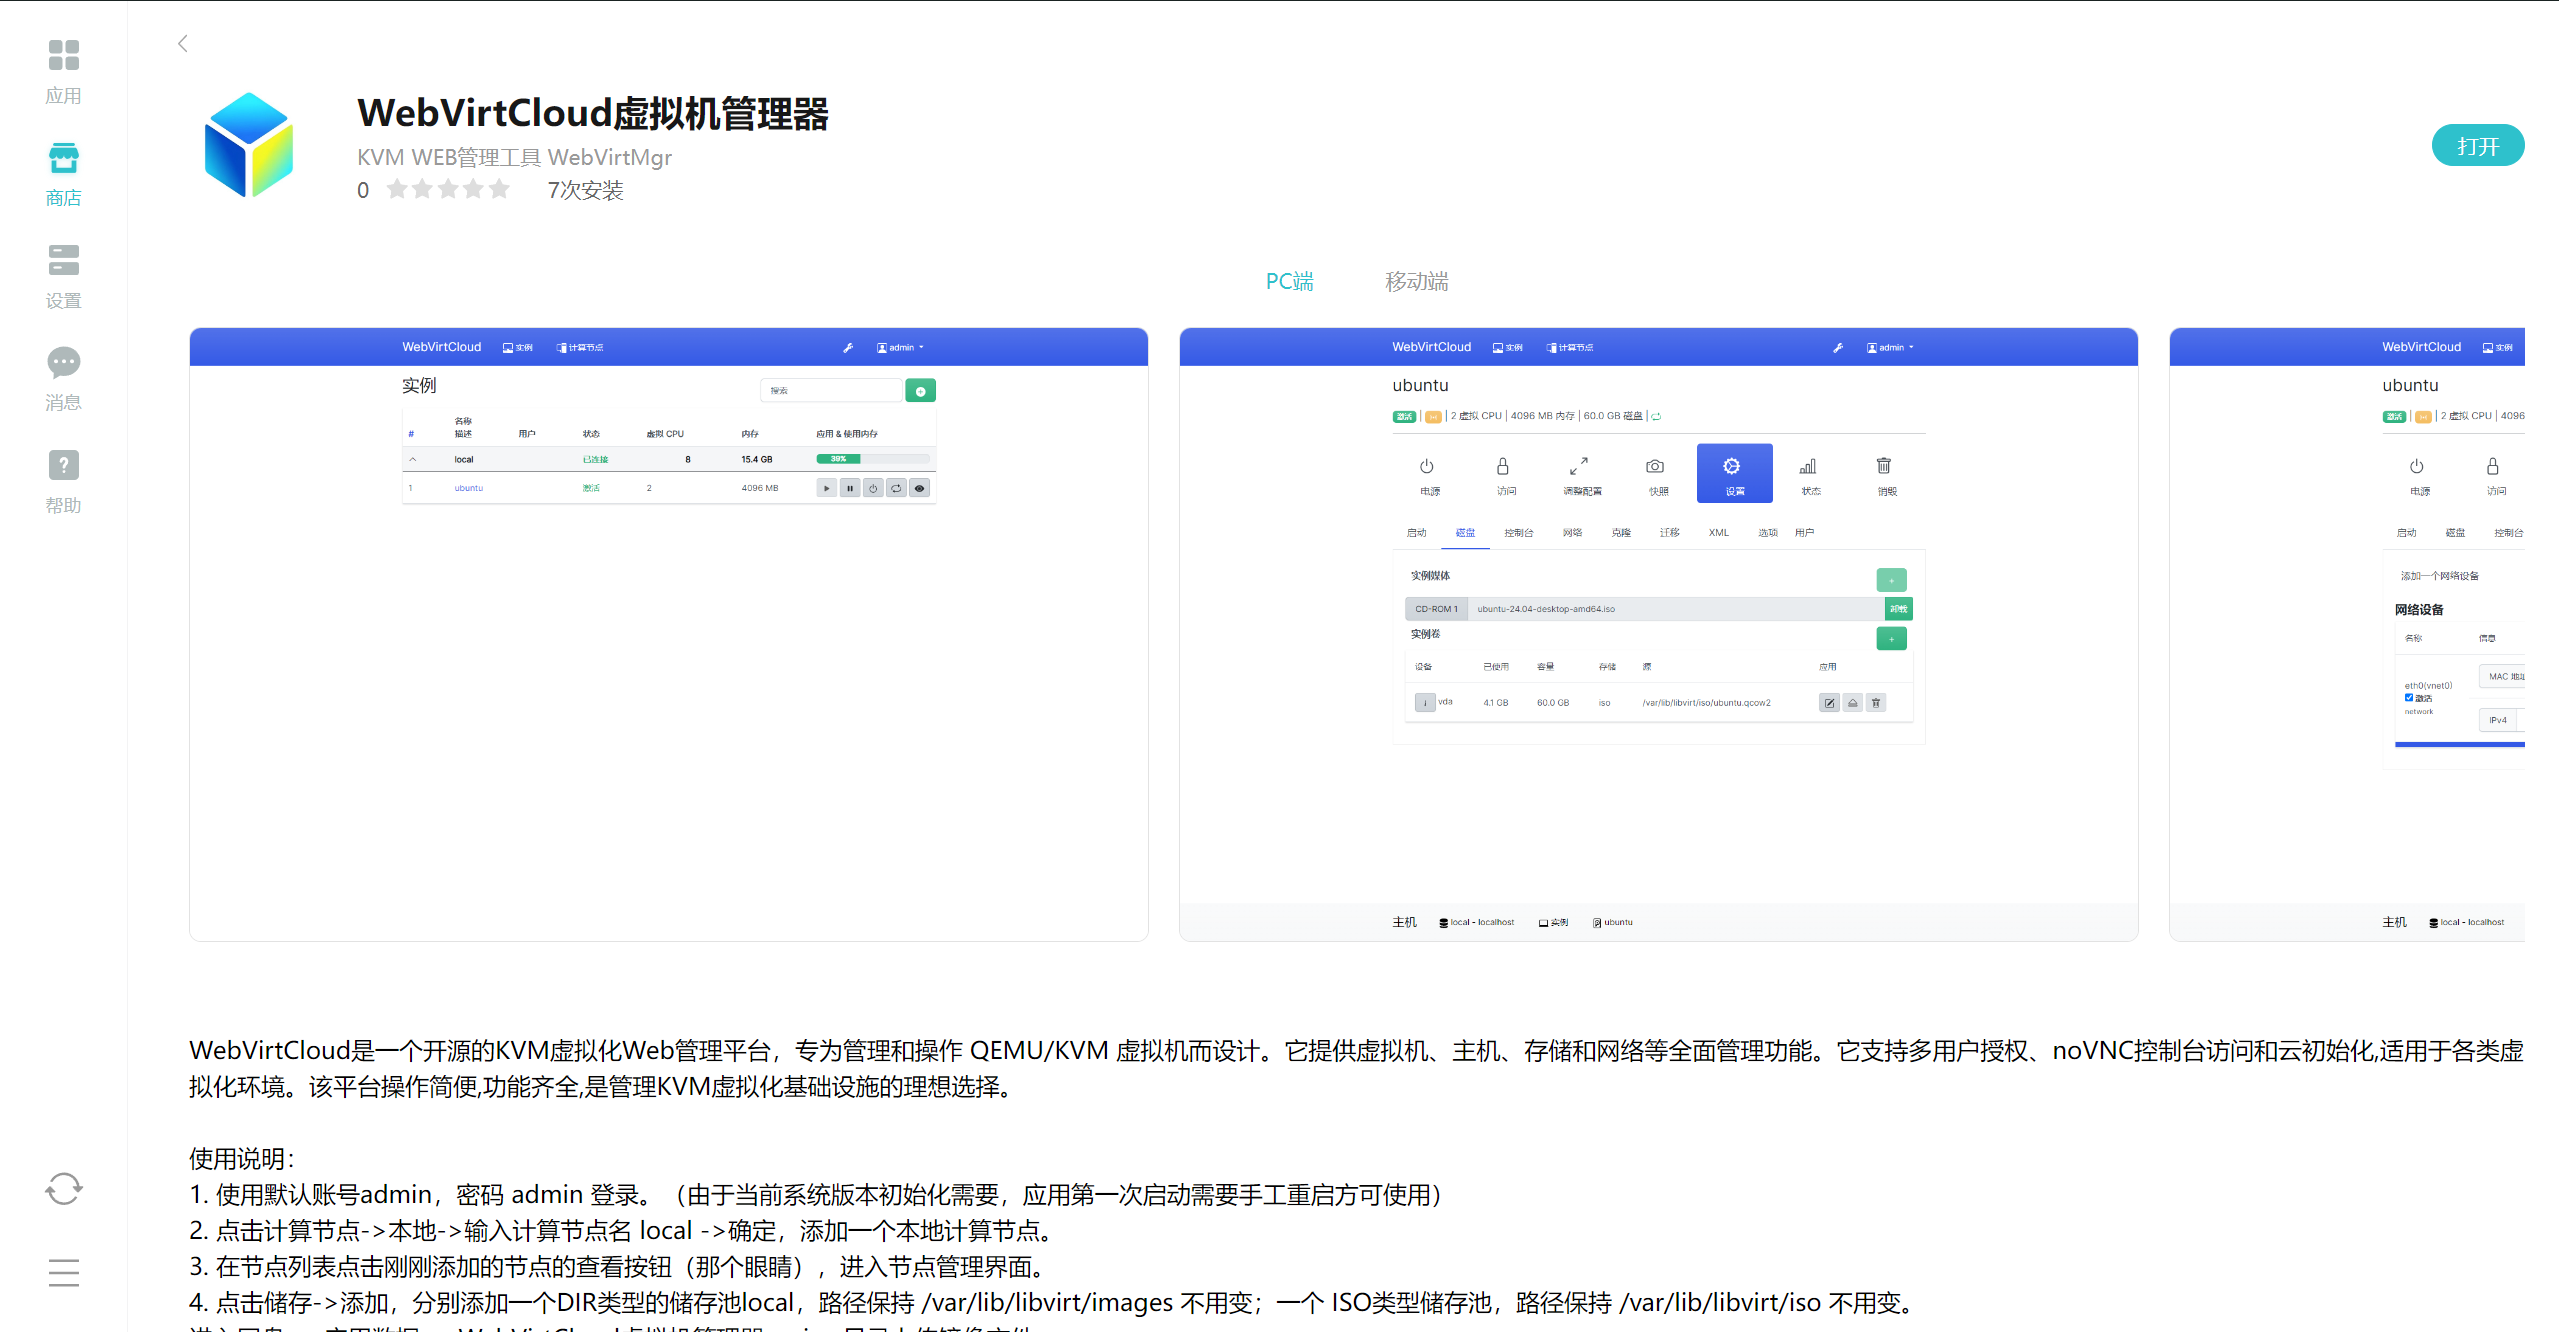This screenshot has height=1332, width=2559.
Task: Click the refresh sync icon in sidebar
Action: pos(63,1188)
